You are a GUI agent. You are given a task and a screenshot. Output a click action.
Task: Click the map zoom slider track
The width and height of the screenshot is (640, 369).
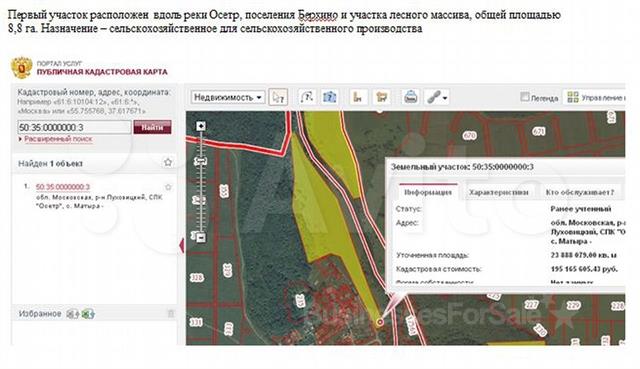200,182
